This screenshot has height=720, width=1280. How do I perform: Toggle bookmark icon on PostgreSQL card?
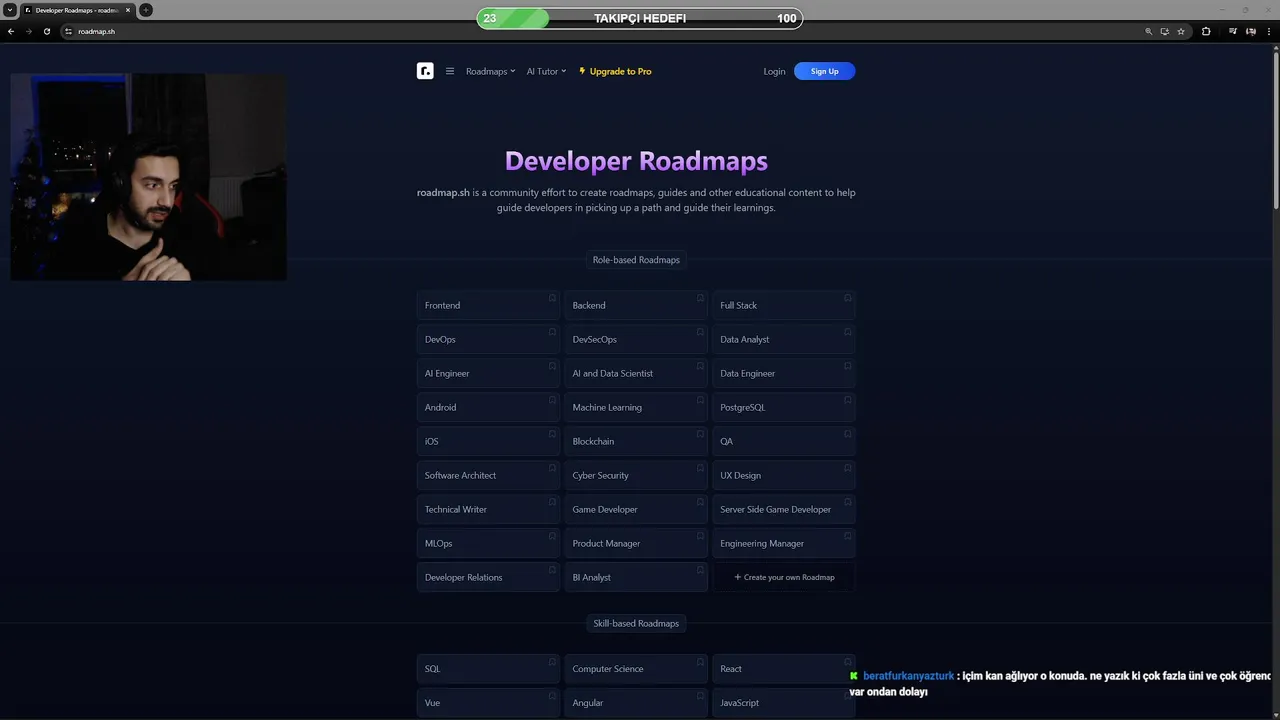click(848, 400)
